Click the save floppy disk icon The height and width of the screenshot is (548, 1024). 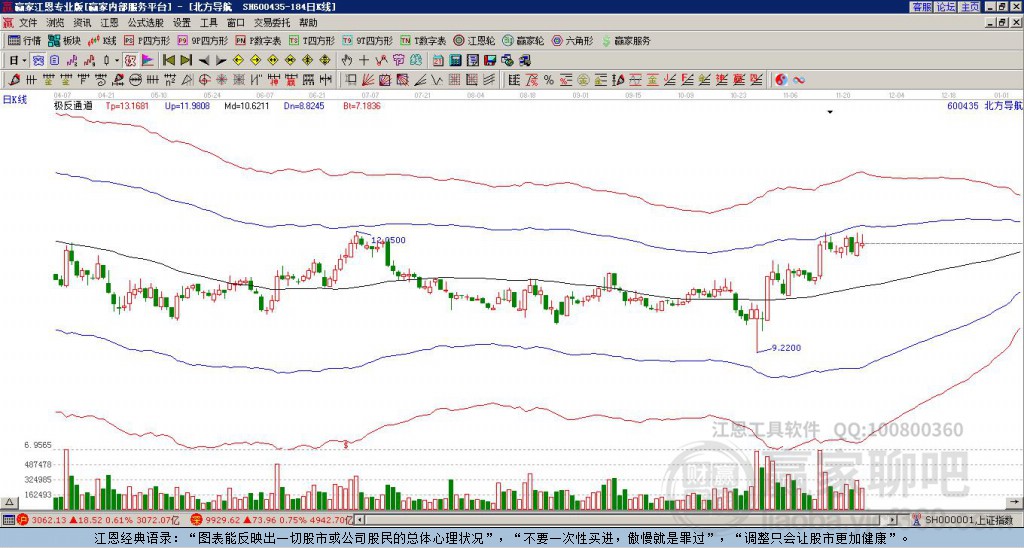(x=490, y=61)
